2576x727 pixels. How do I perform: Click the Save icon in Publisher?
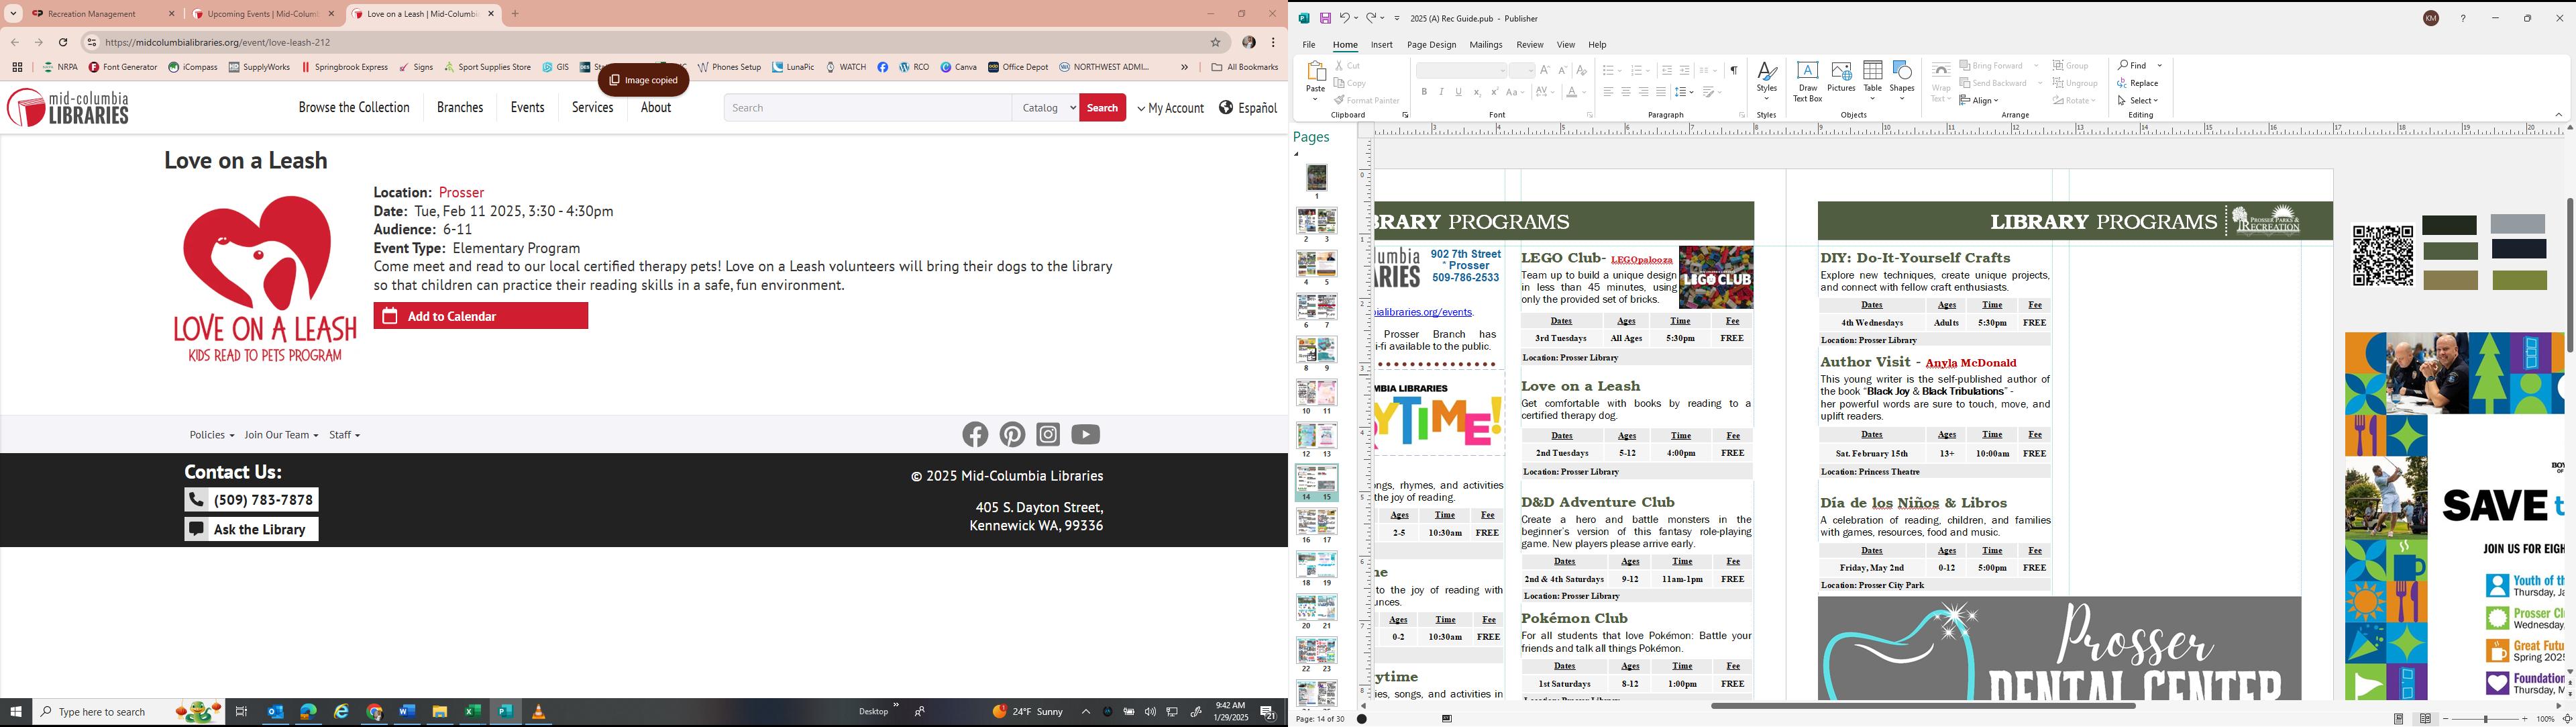coord(1325,18)
